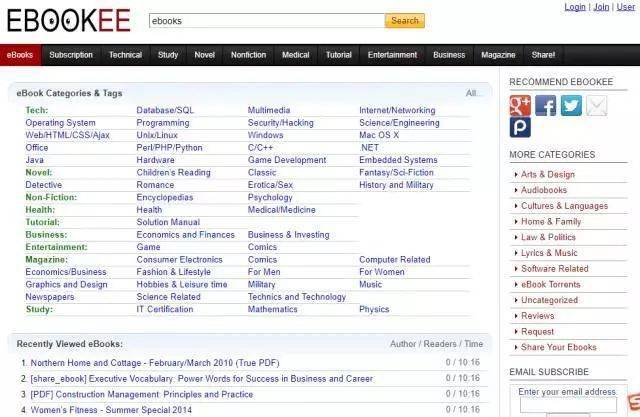Open Software Related category
The image size is (640, 417).
coord(554,269)
